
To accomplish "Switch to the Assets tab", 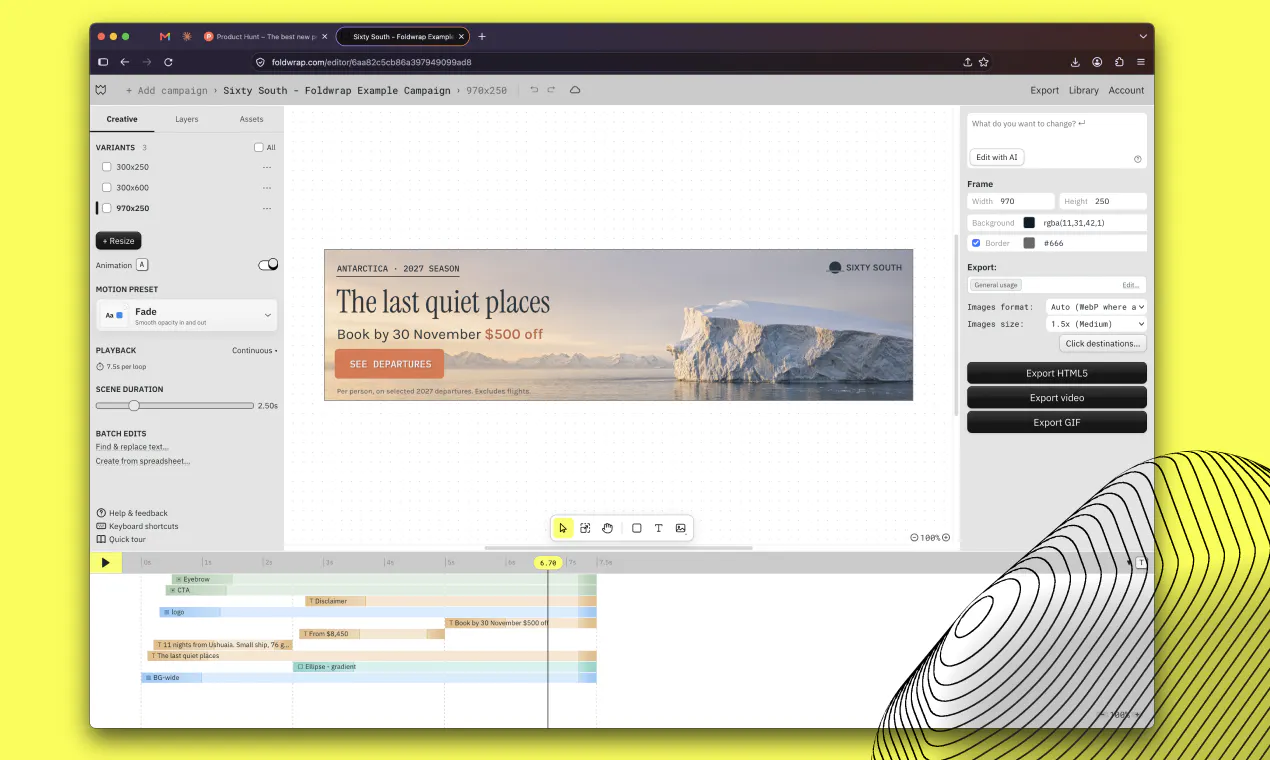I will pos(251,119).
